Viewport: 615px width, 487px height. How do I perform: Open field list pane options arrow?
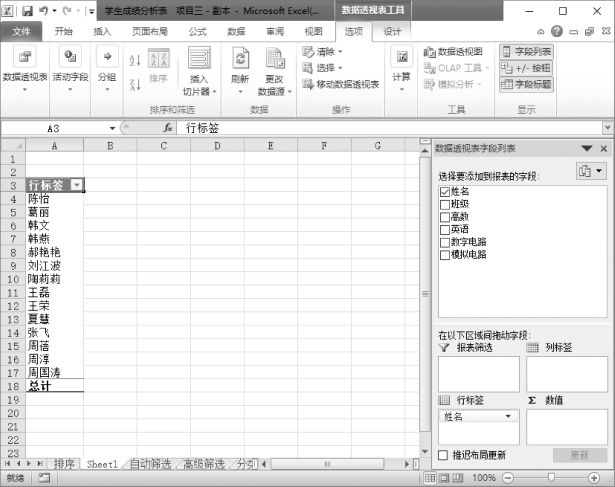point(587,148)
